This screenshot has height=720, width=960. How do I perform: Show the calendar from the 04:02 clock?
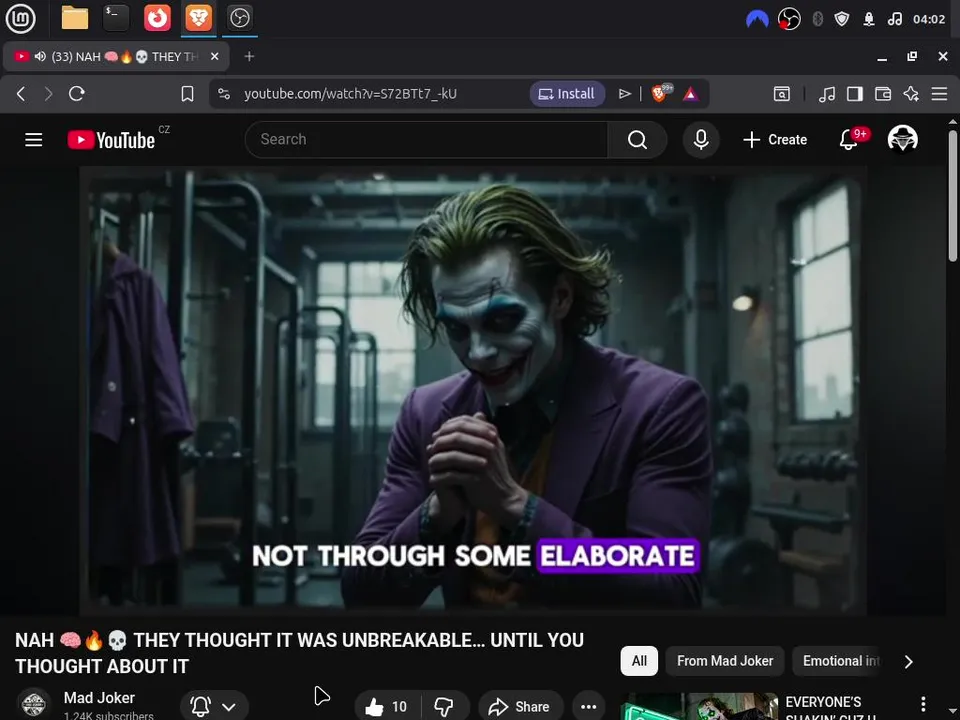tap(929, 19)
